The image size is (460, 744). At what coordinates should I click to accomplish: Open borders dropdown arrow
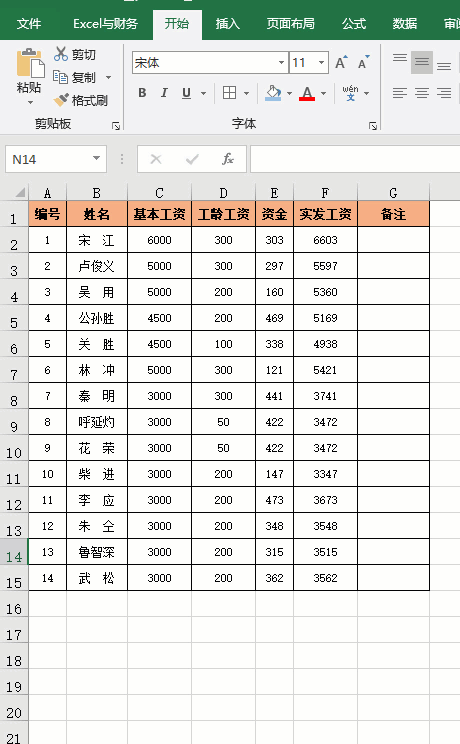[x=246, y=93]
